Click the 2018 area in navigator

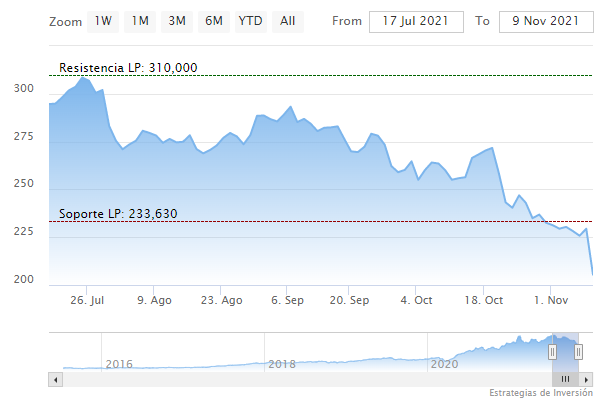(x=283, y=364)
